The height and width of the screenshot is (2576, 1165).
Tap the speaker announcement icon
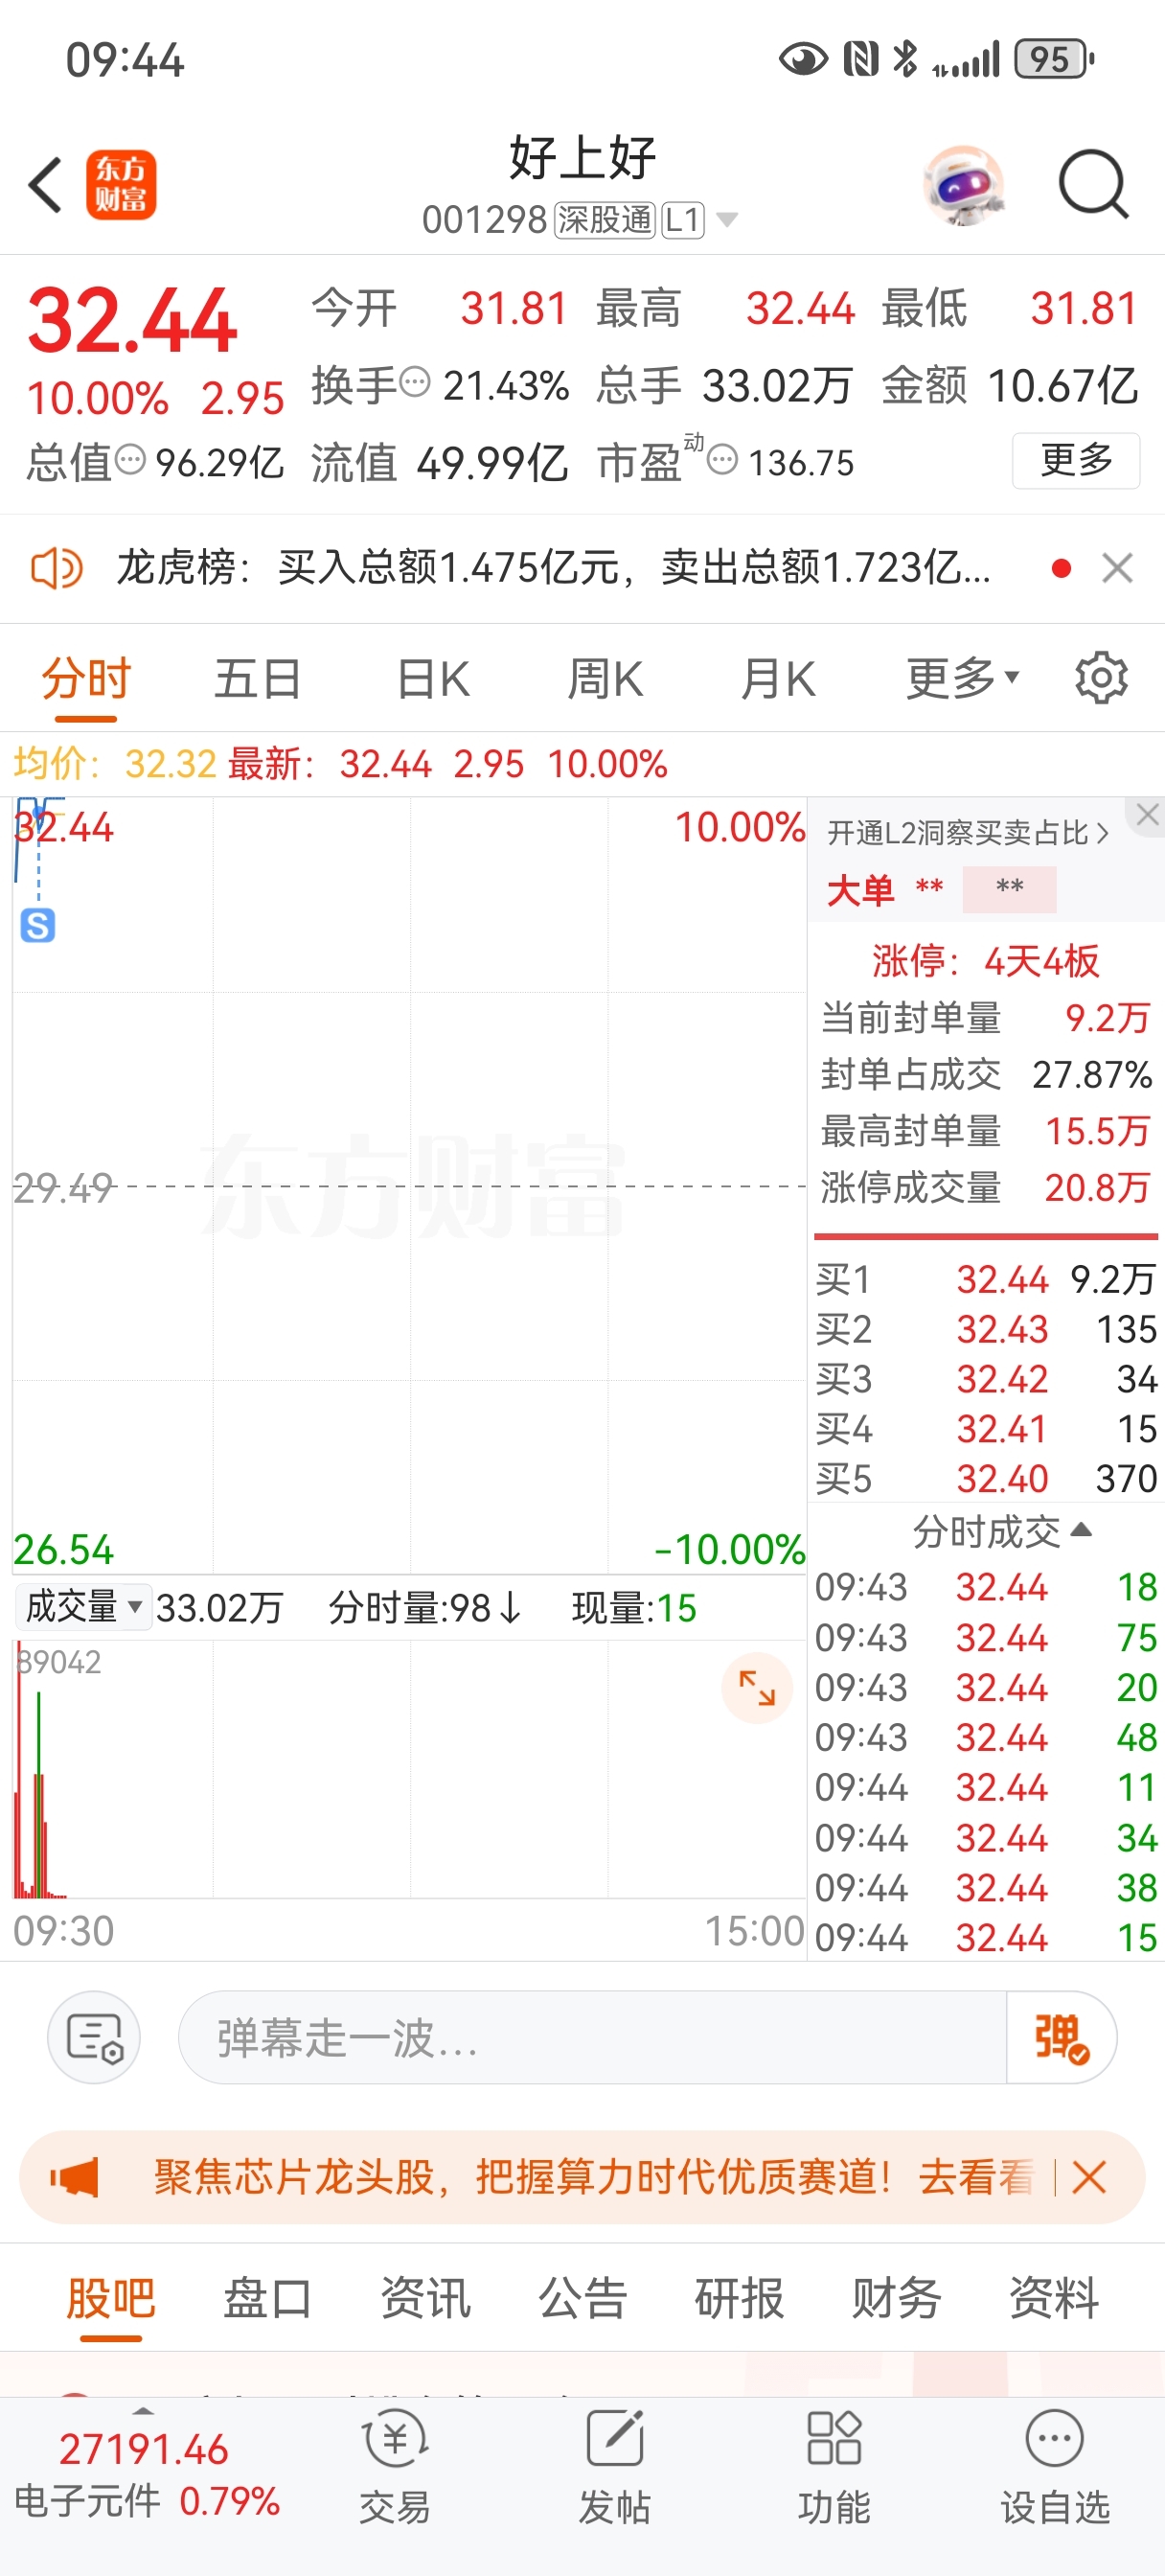pyautogui.click(x=56, y=569)
